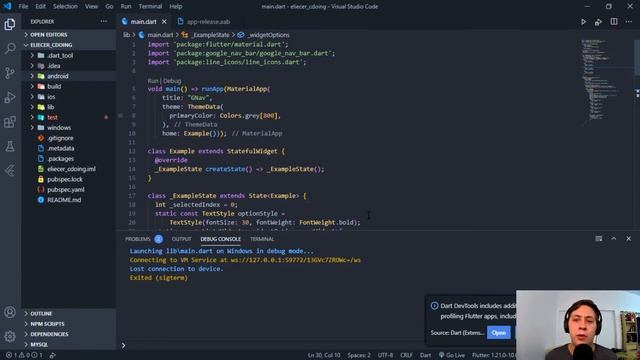Click Spaces: 2 indentation status item
640x360 pixels.
click(359, 355)
